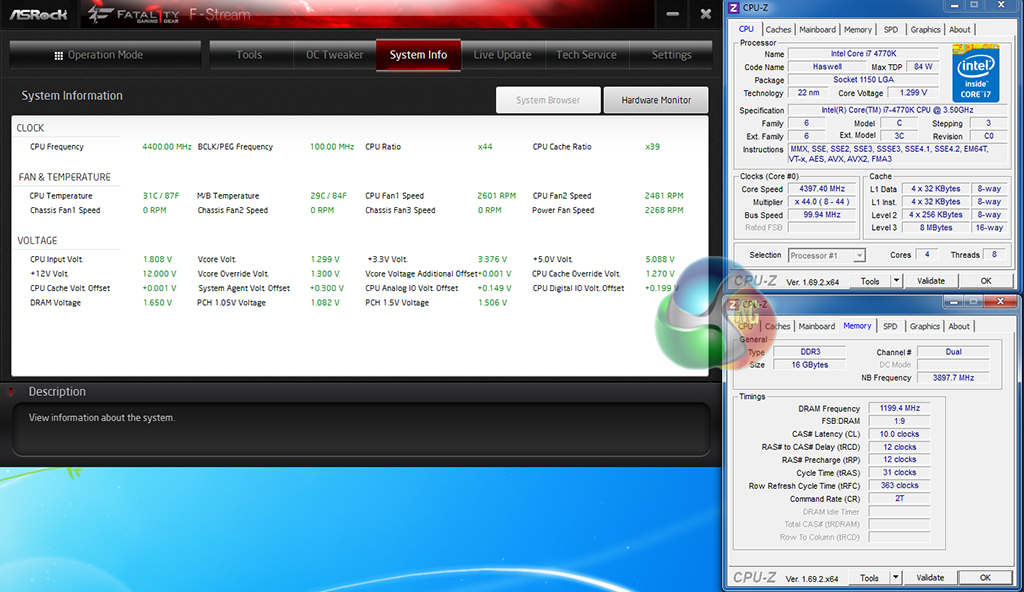This screenshot has width=1024, height=592.
Task: Open Memory tab in top CPU-Z window
Action: (857, 29)
